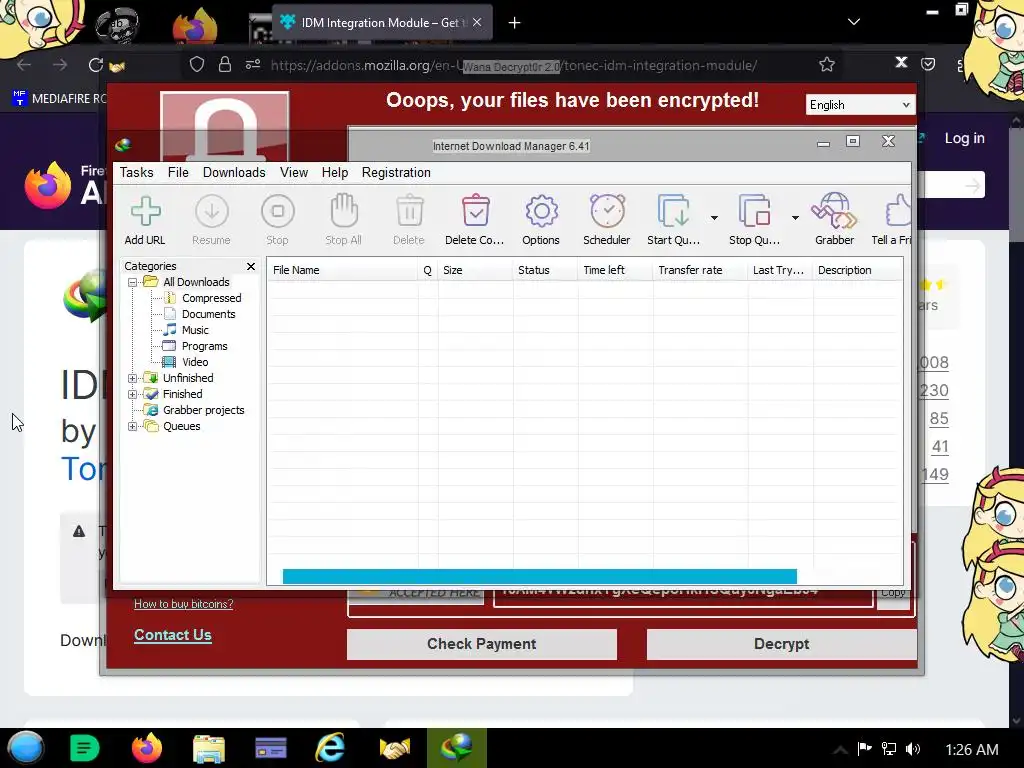Open a new Firefox tab with plus
This screenshot has width=1024, height=768.
coord(515,23)
